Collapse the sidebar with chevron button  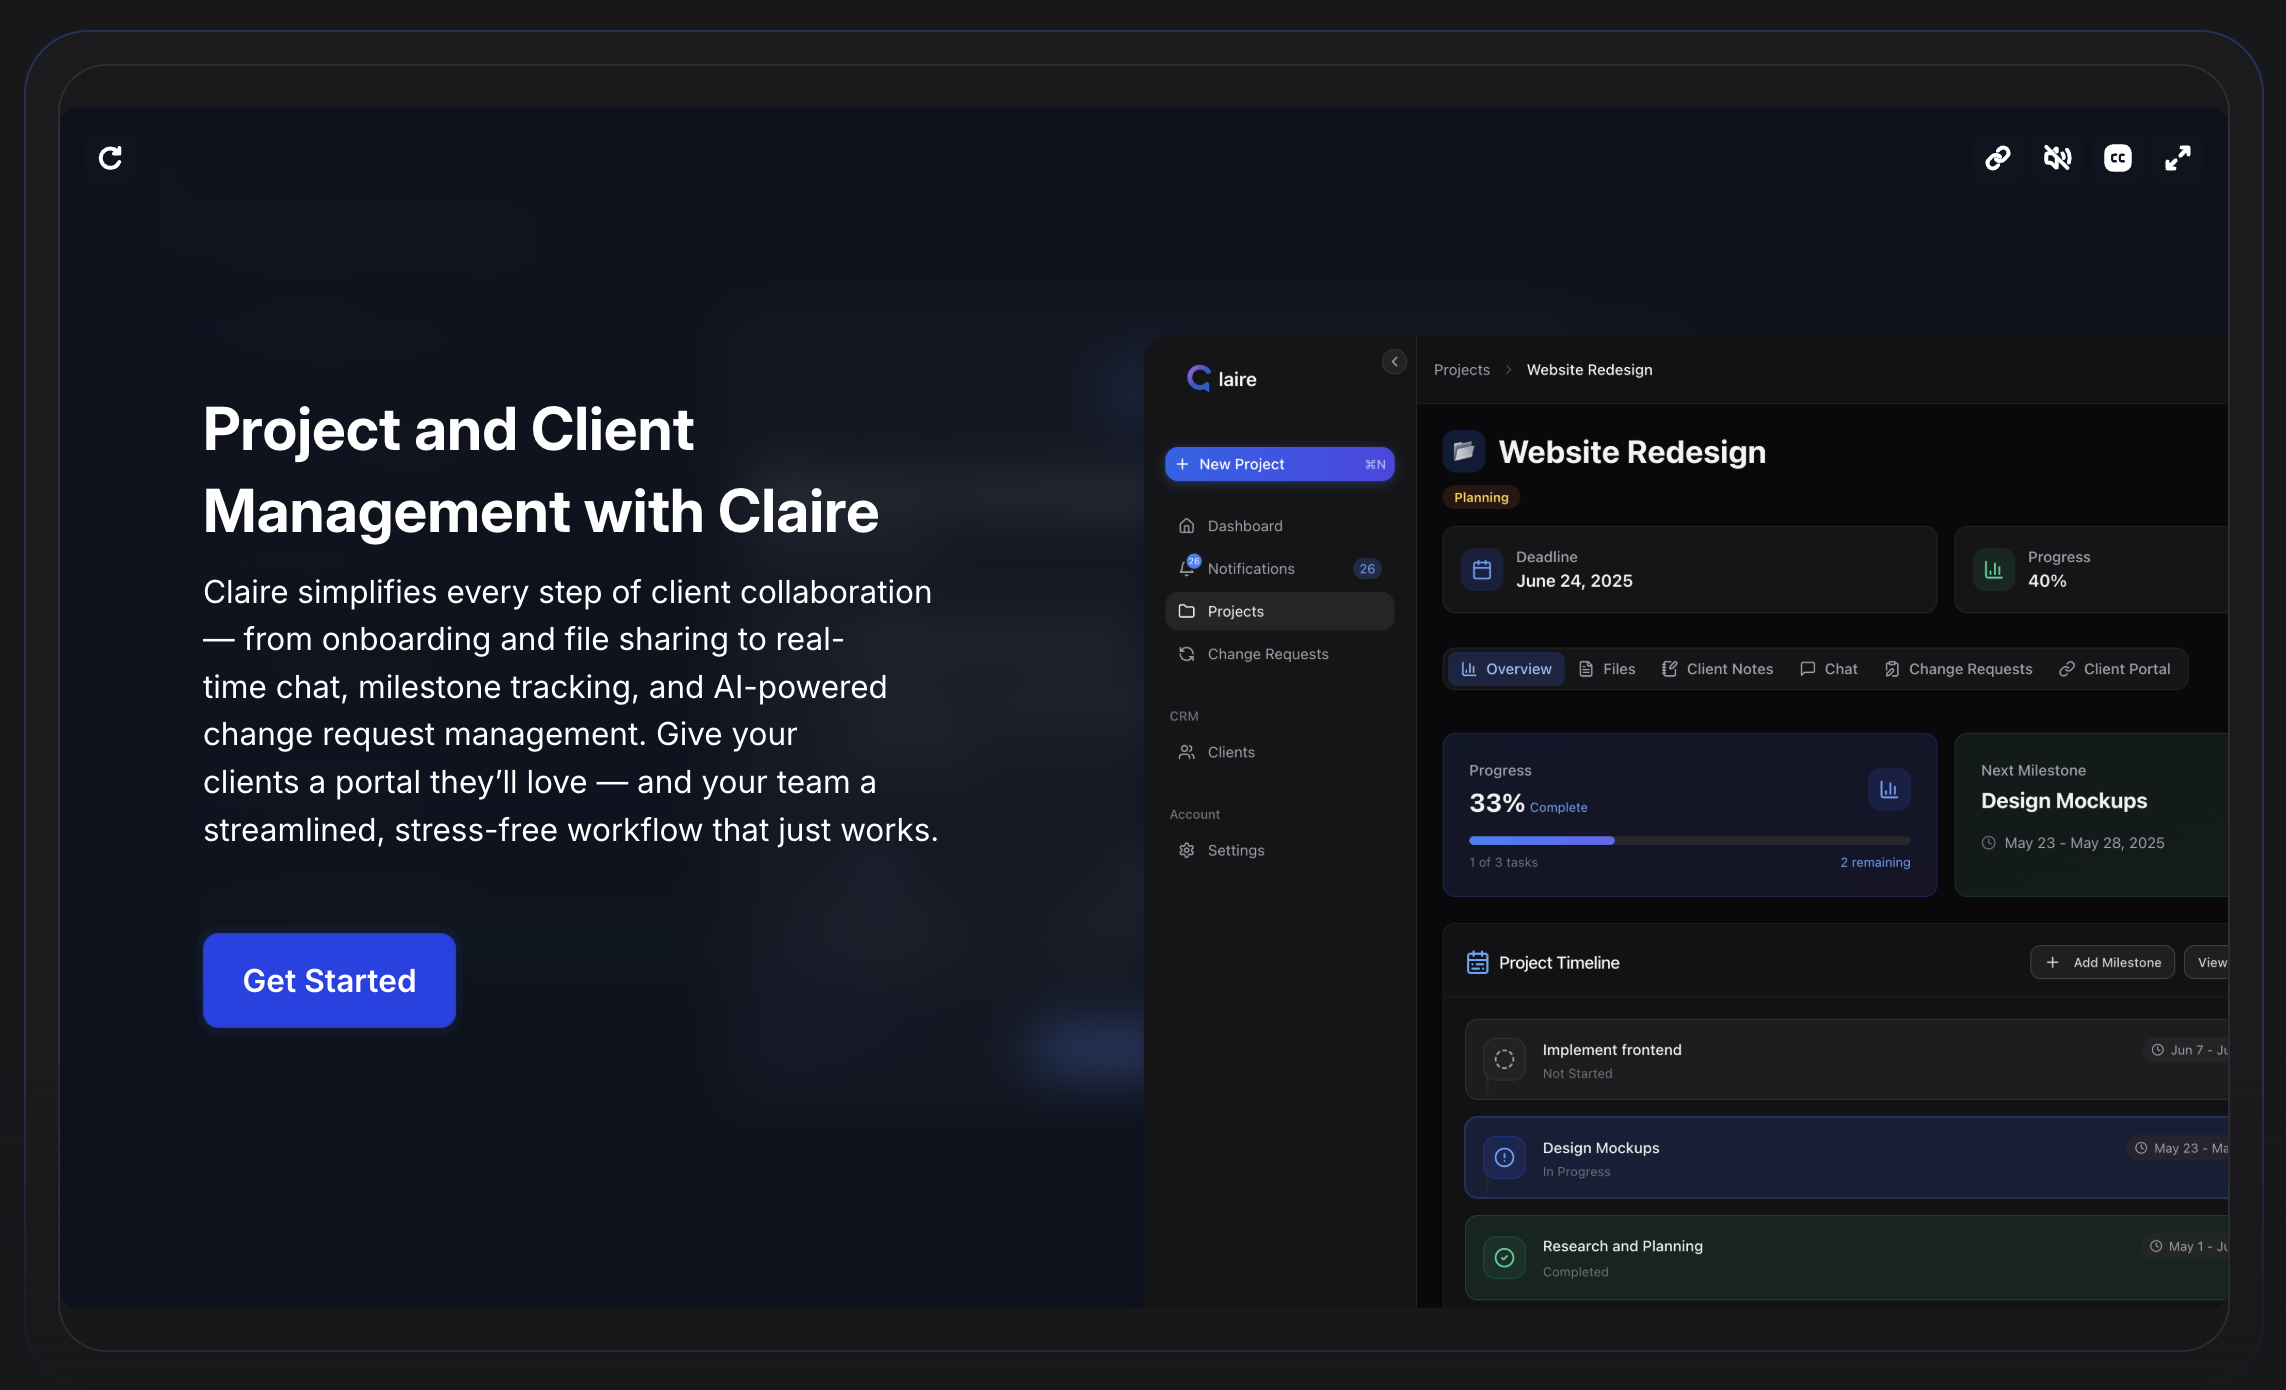coord(1394,362)
